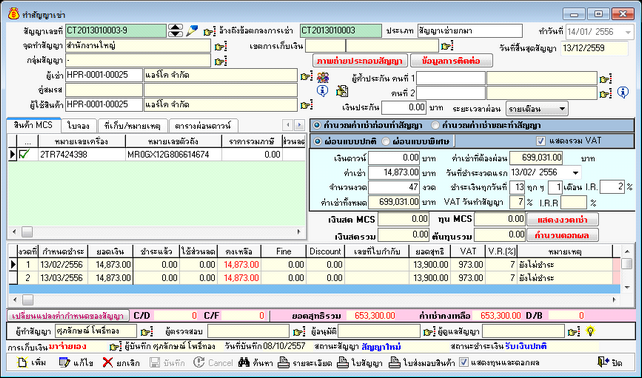Click the exit door ปิด icon

(x=603, y=362)
